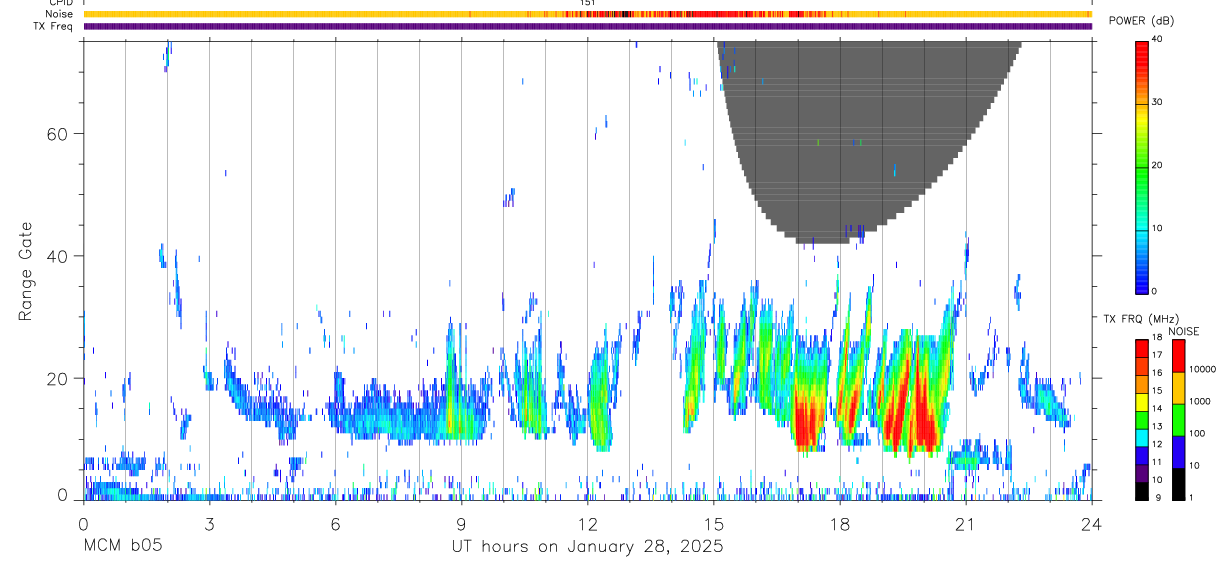Click the Range Gate tick label '0'
Image resolution: width=1228 pixels, height=567 pixels.
[64, 495]
